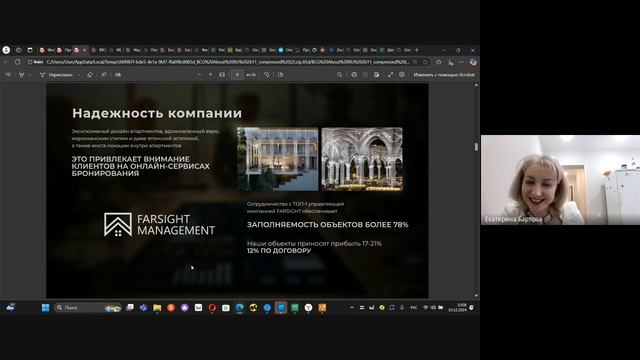Screen dimensions: 640x360
Task: Open the Windows Start menu
Action: 45,307
